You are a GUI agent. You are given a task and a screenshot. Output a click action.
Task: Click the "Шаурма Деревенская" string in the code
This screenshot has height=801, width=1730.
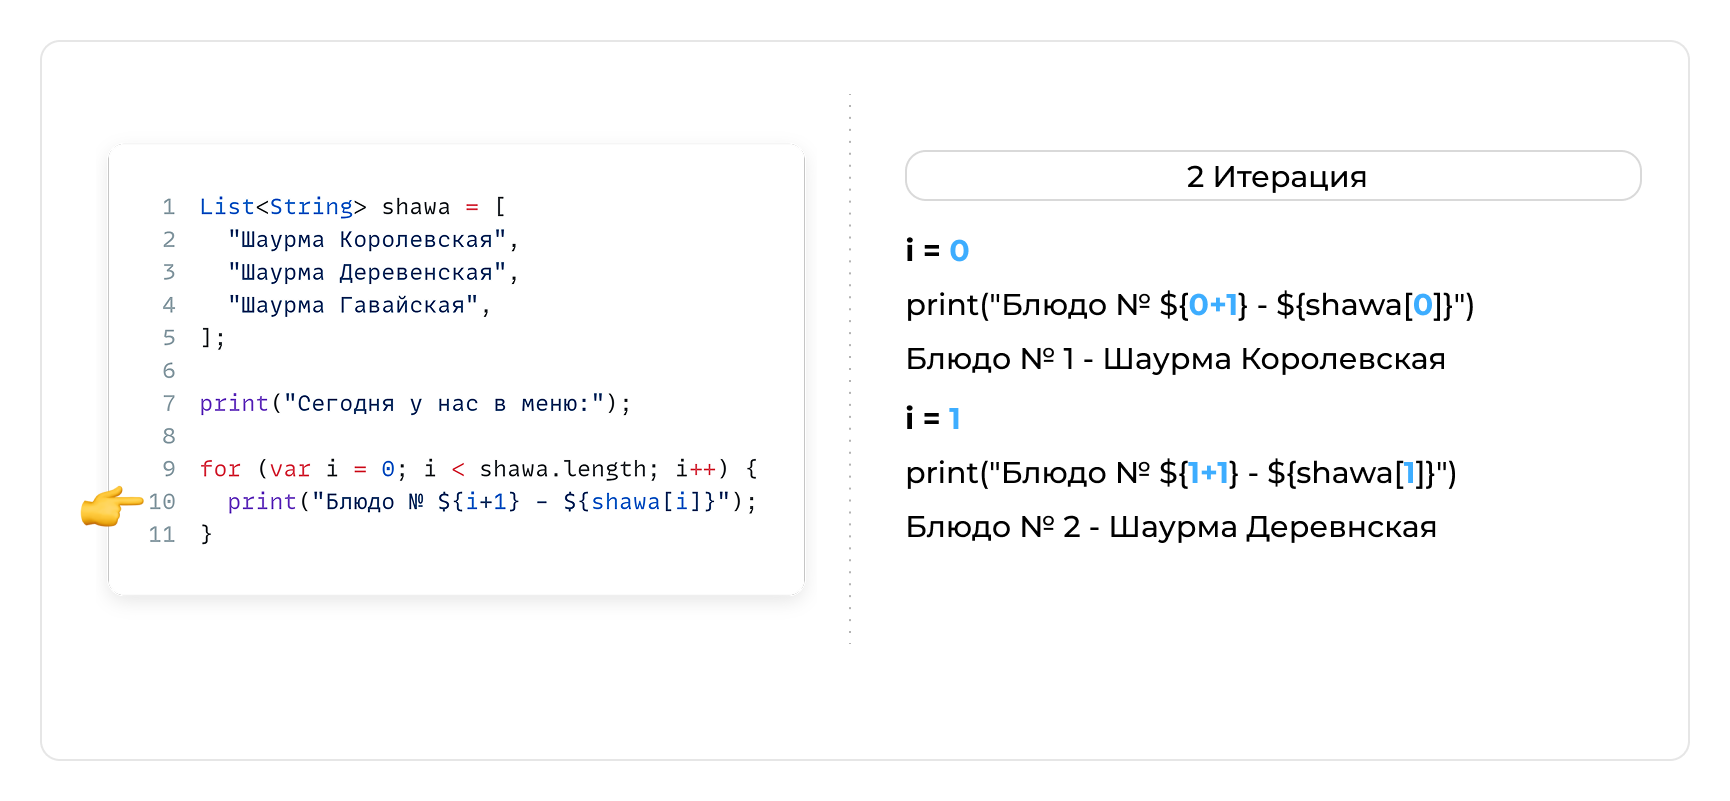point(367,273)
